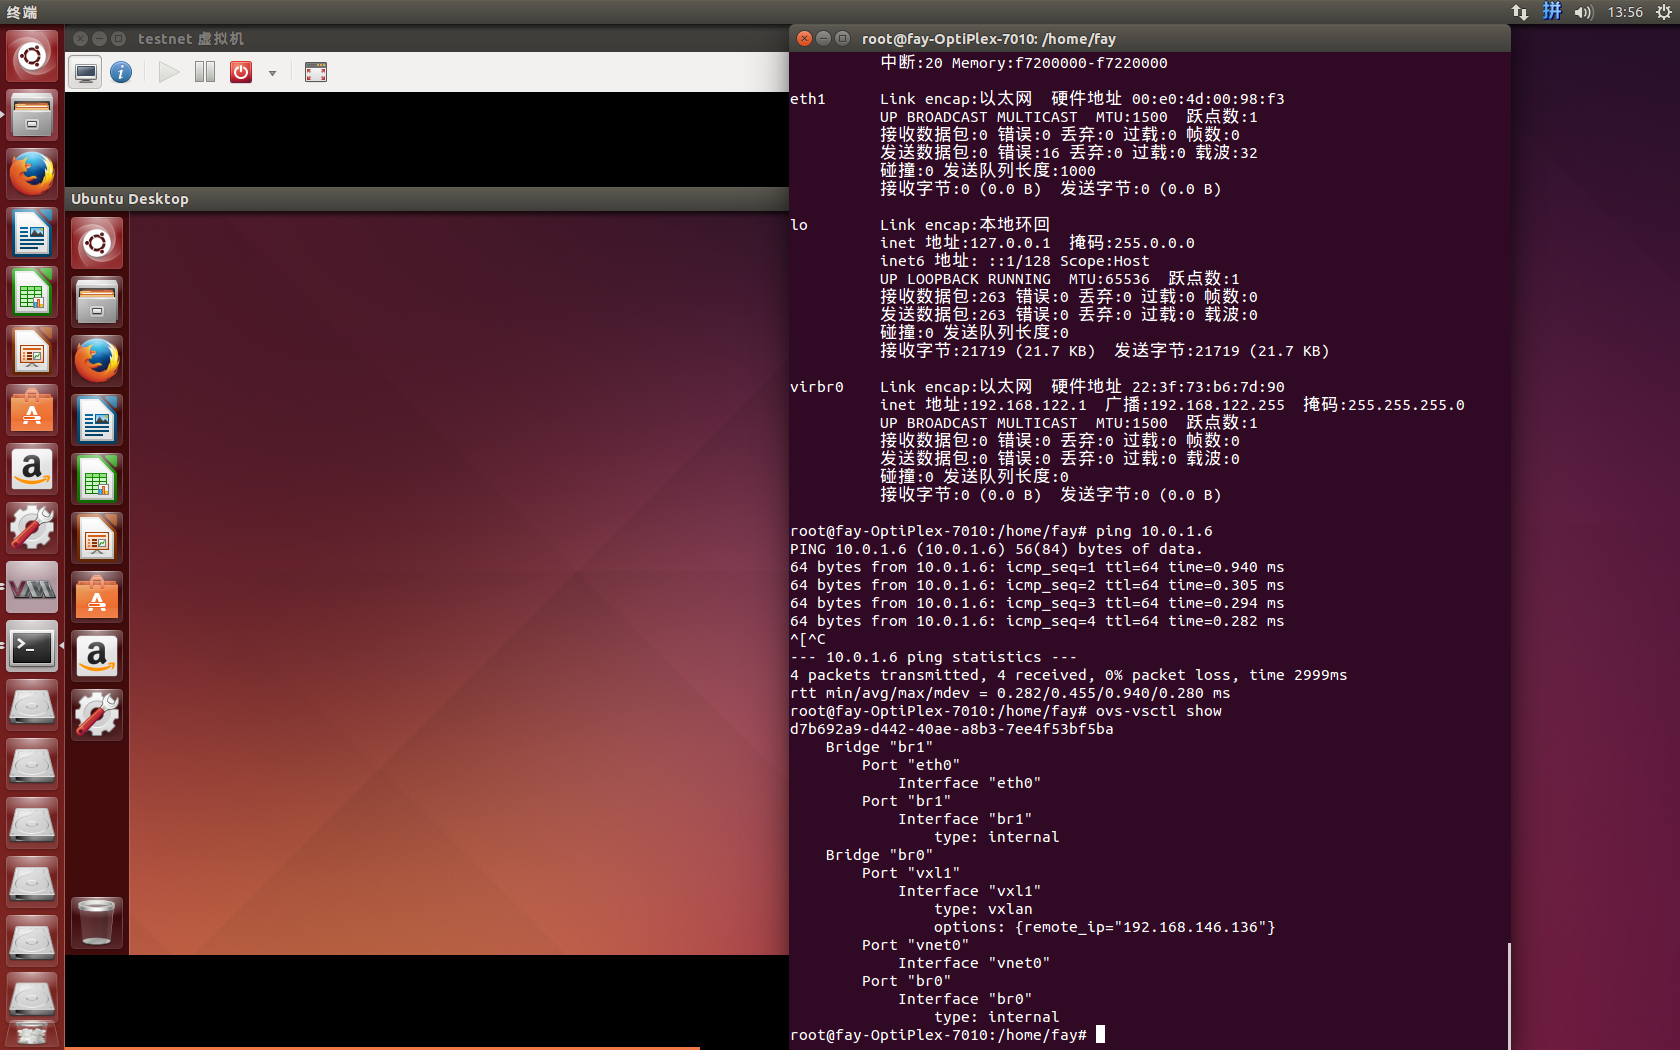Open virtual hardware details info icon
The image size is (1680, 1050).
pyautogui.click(x=121, y=72)
